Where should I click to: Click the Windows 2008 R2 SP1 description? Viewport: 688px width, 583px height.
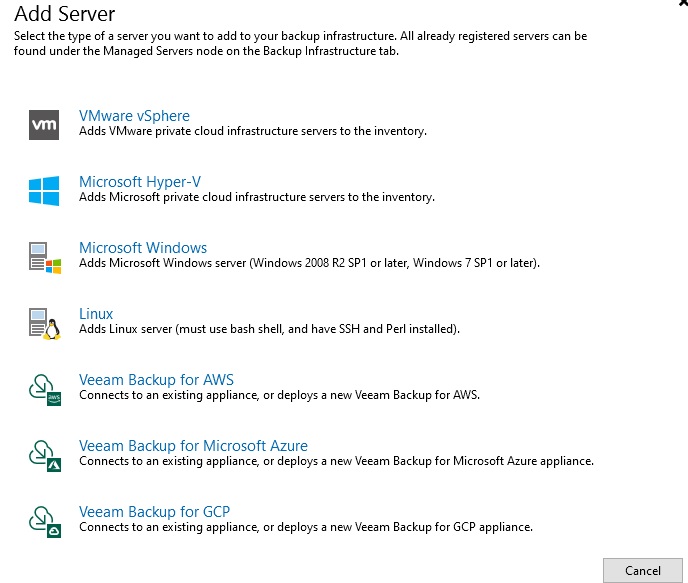point(309,263)
